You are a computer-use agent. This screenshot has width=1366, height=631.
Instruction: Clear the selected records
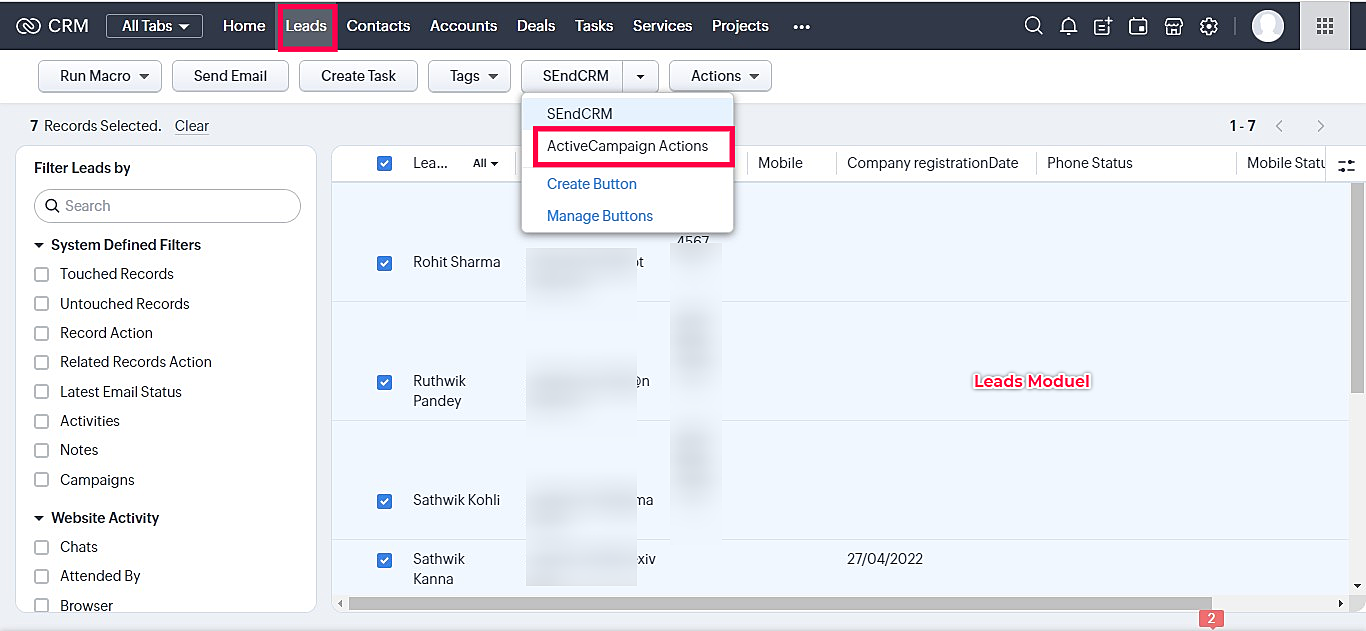(192, 126)
